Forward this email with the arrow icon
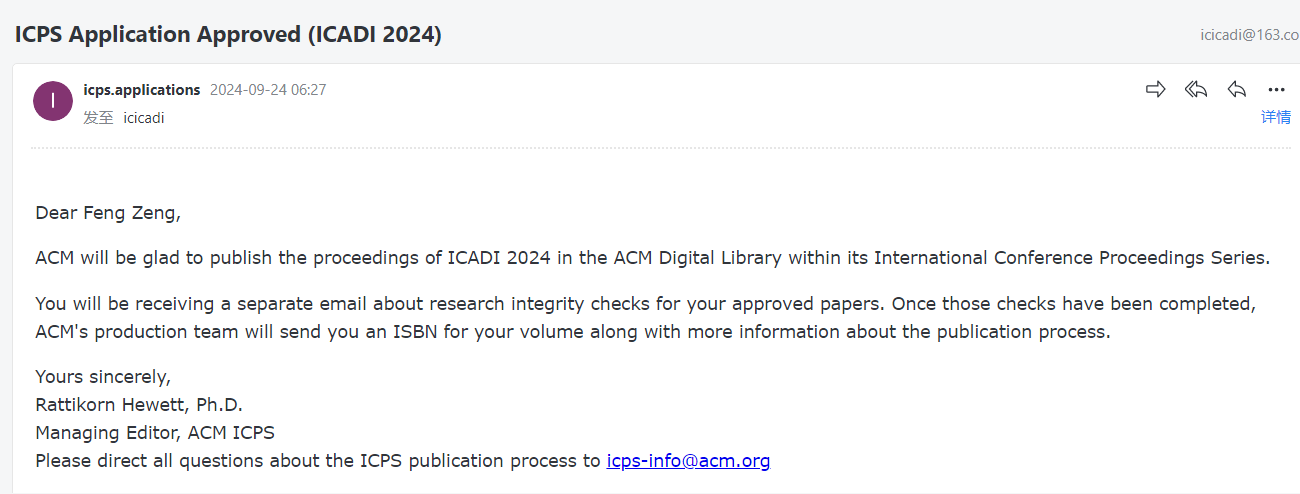Image resolution: width=1300 pixels, height=494 pixels. (1156, 90)
